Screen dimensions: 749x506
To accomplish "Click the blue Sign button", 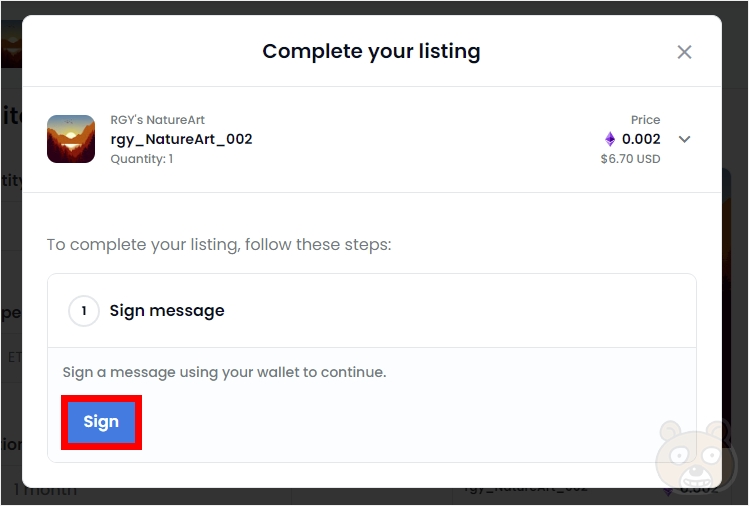I will pyautogui.click(x=101, y=422).
